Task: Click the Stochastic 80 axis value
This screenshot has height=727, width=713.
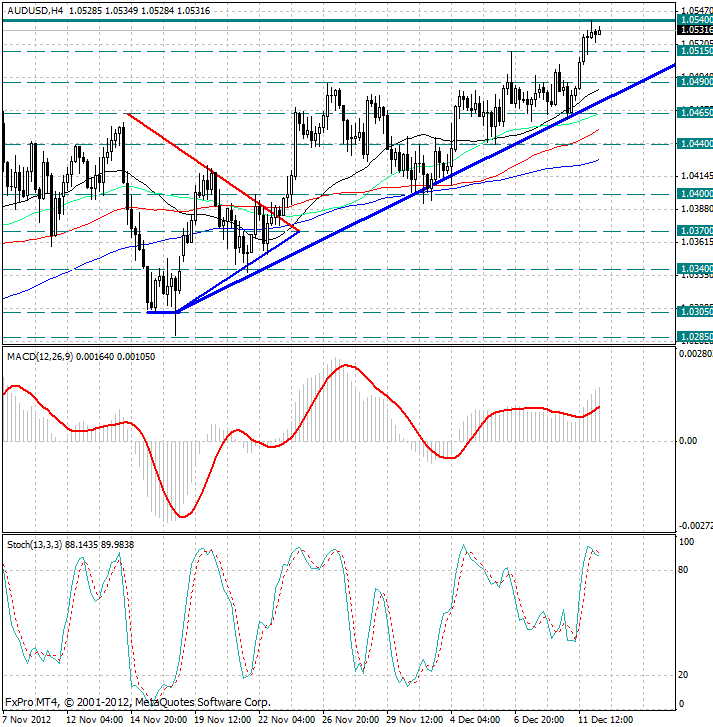Action: [683, 570]
